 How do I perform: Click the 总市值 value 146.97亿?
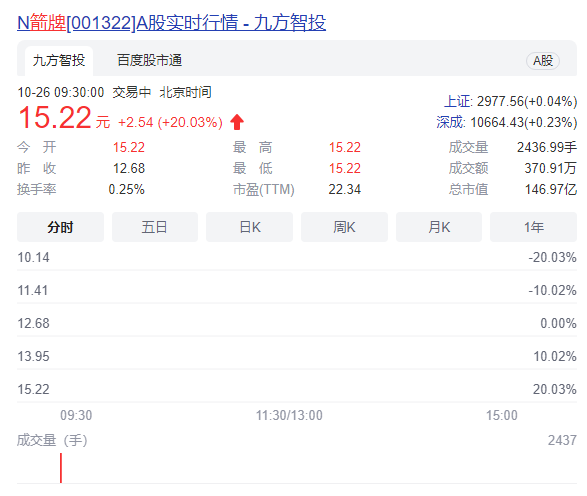pos(551,189)
